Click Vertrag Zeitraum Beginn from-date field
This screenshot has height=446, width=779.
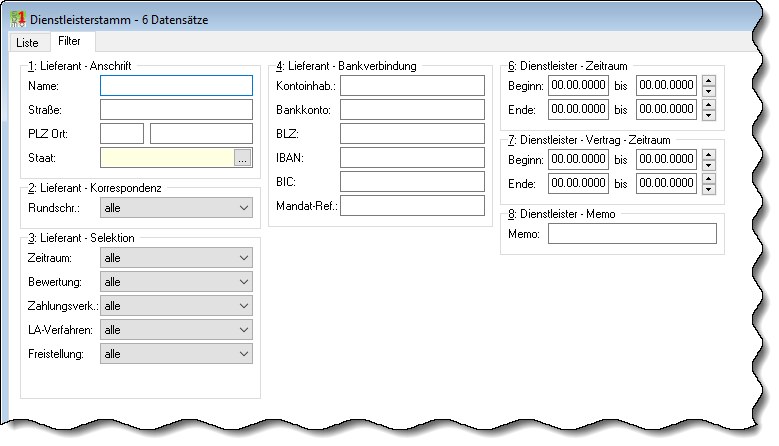(x=578, y=159)
